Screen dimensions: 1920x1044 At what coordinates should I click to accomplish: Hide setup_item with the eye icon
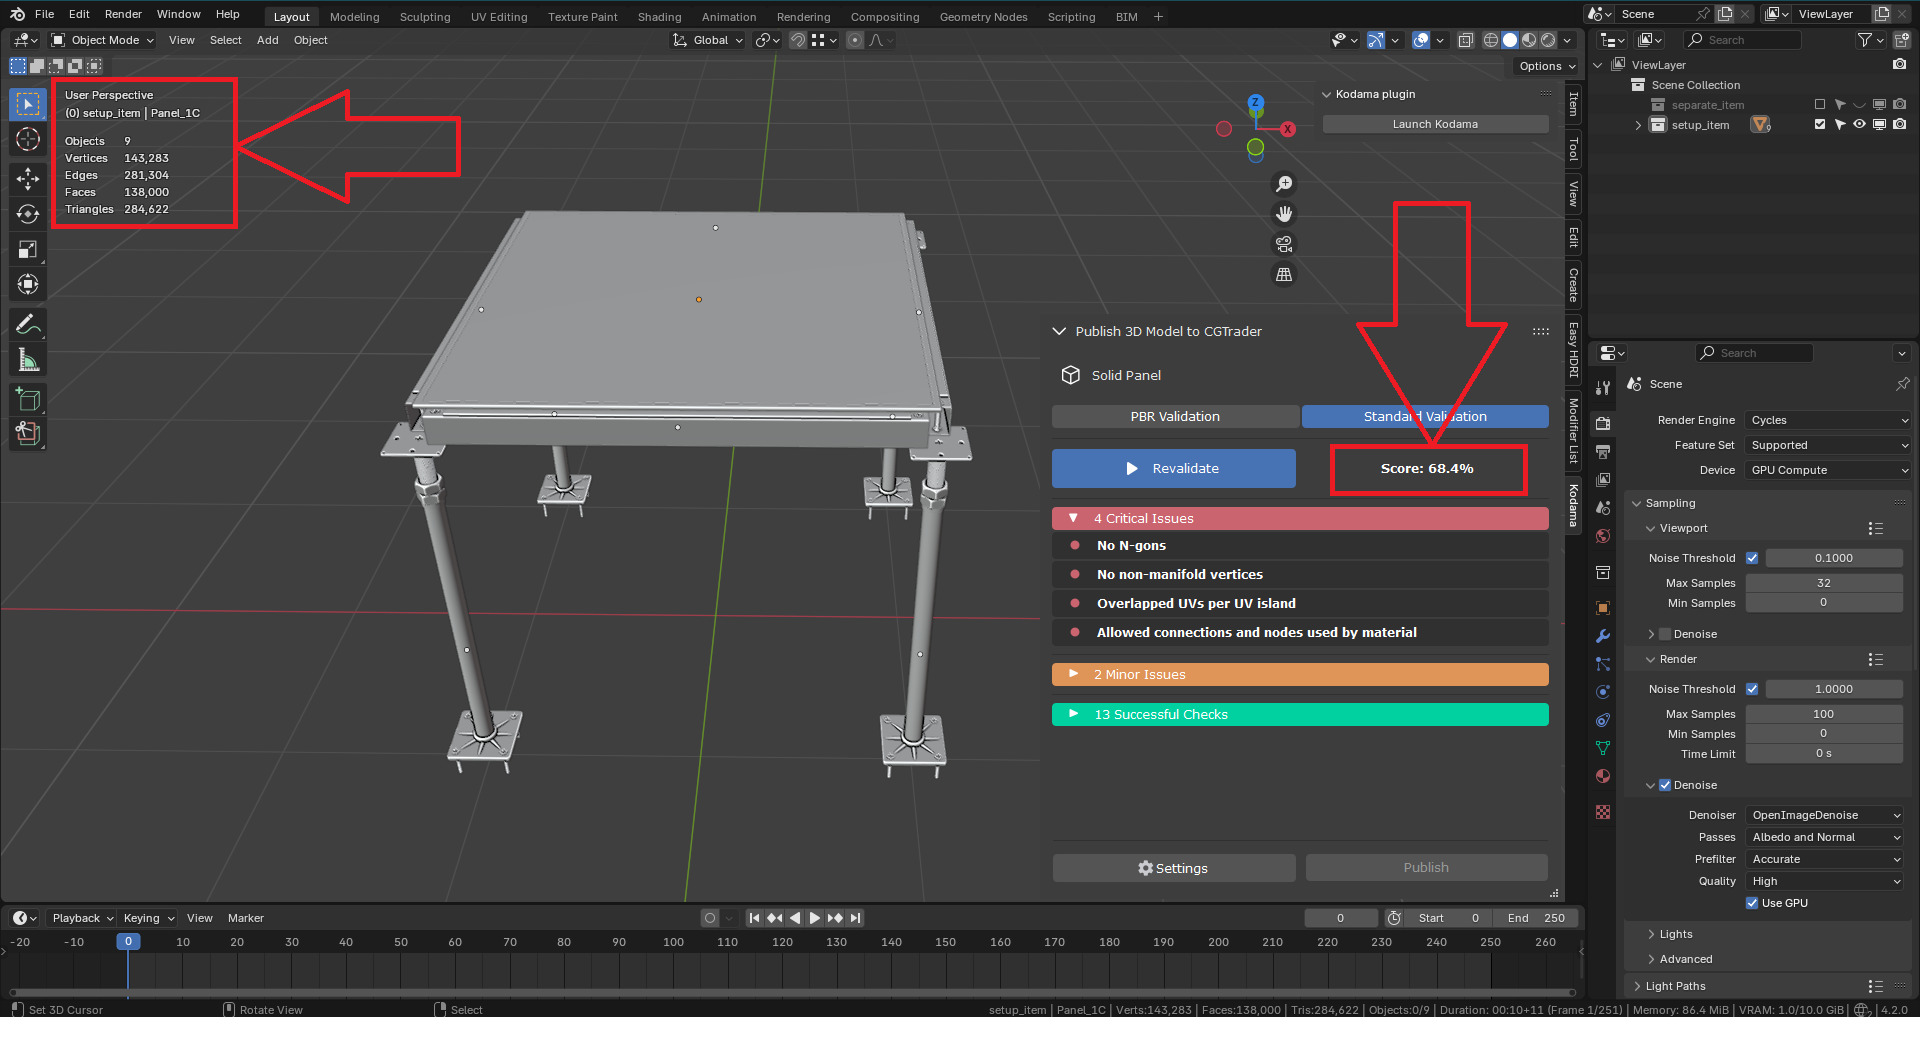(x=1859, y=125)
